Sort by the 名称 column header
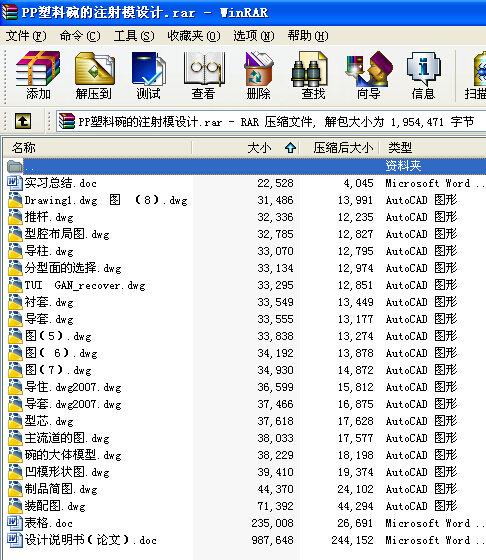Screen dimensions: 486x560 tap(97, 148)
